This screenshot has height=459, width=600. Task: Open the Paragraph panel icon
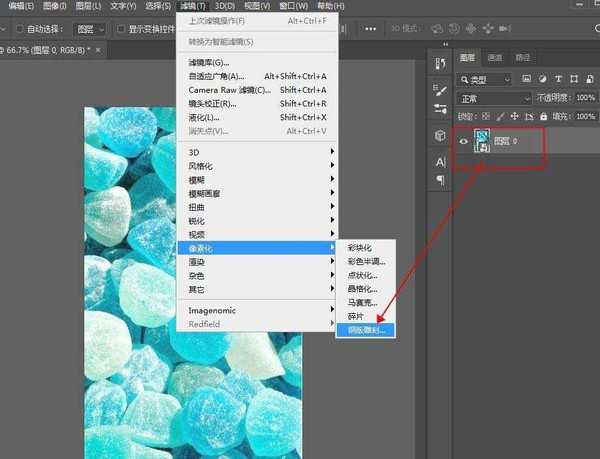[x=440, y=180]
